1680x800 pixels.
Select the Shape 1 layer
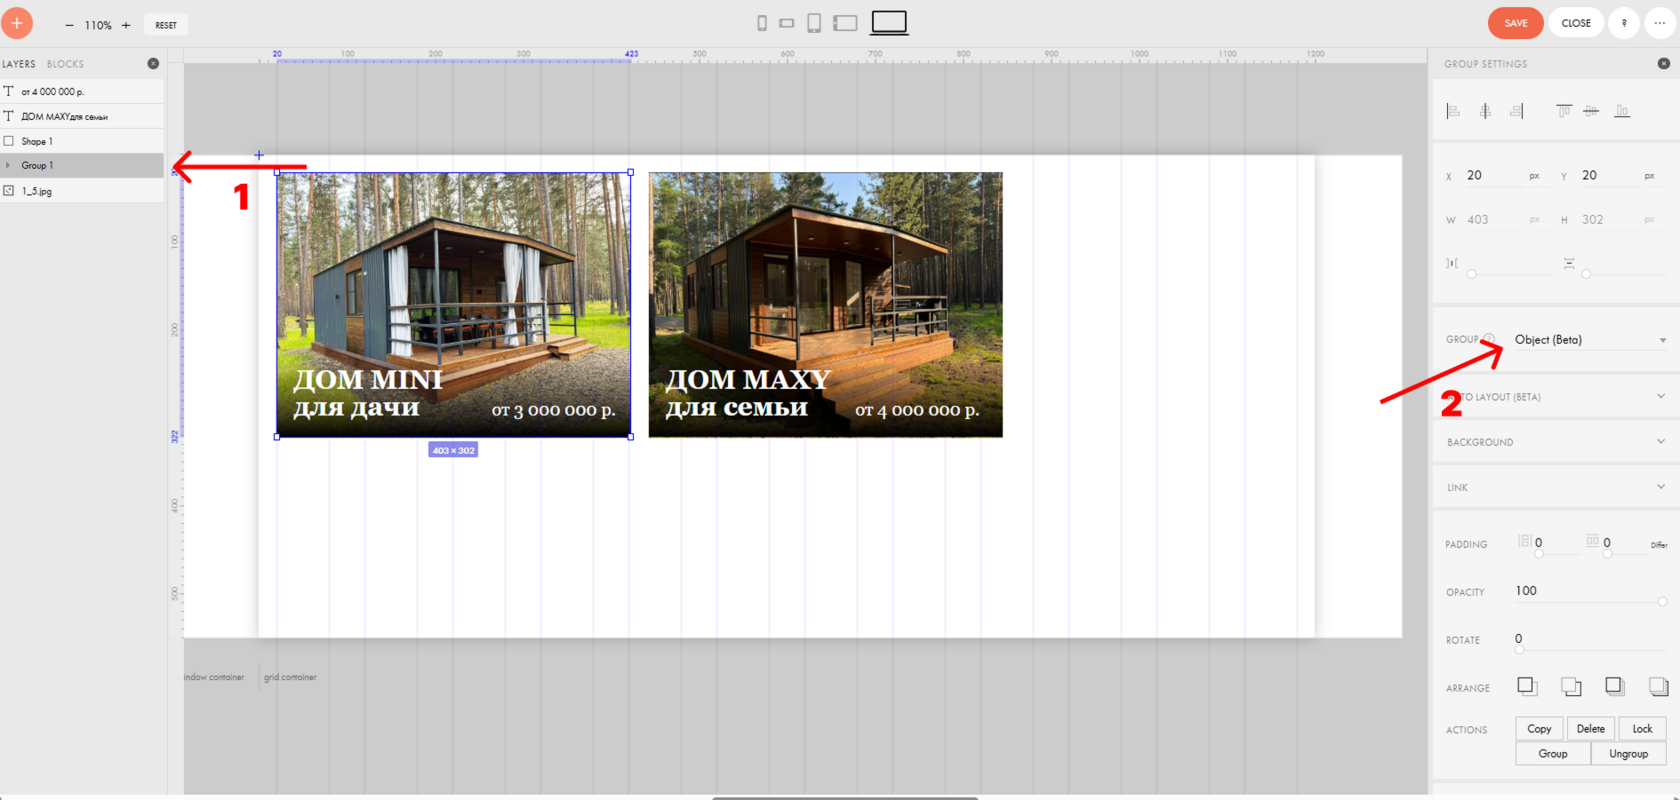(82, 141)
